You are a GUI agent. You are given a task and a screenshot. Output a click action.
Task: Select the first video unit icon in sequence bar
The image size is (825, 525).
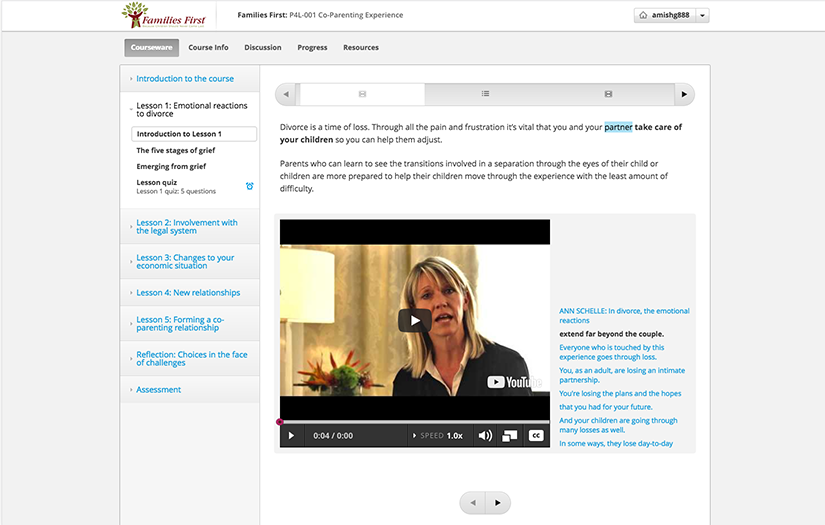pos(363,94)
